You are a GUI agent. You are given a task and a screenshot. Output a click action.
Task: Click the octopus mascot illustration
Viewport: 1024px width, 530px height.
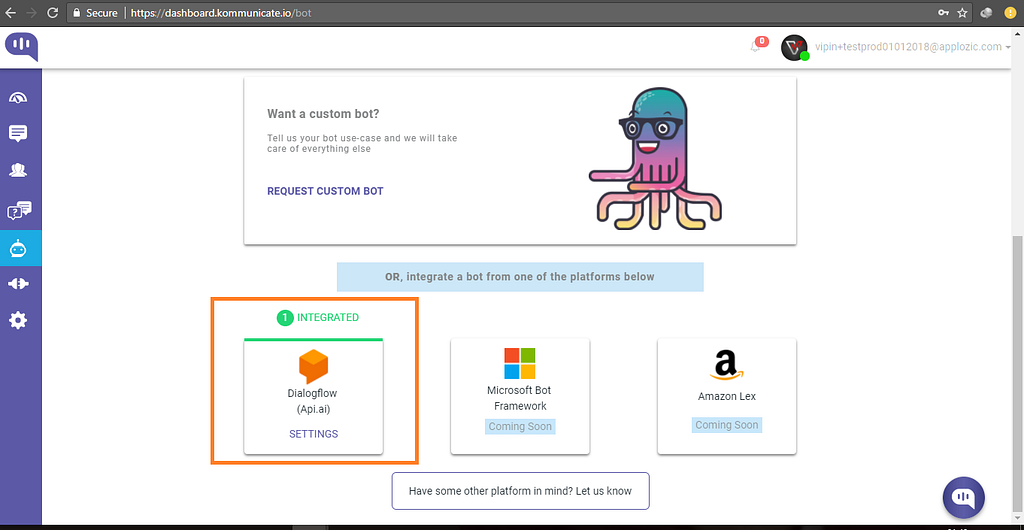656,159
